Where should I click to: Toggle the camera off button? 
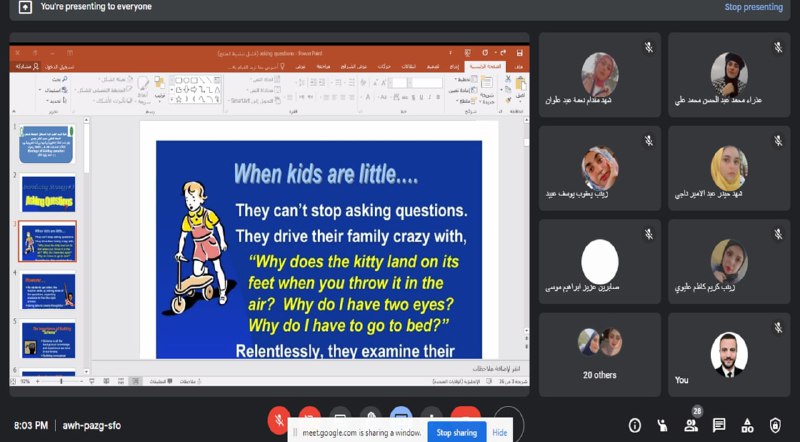pos(309,413)
